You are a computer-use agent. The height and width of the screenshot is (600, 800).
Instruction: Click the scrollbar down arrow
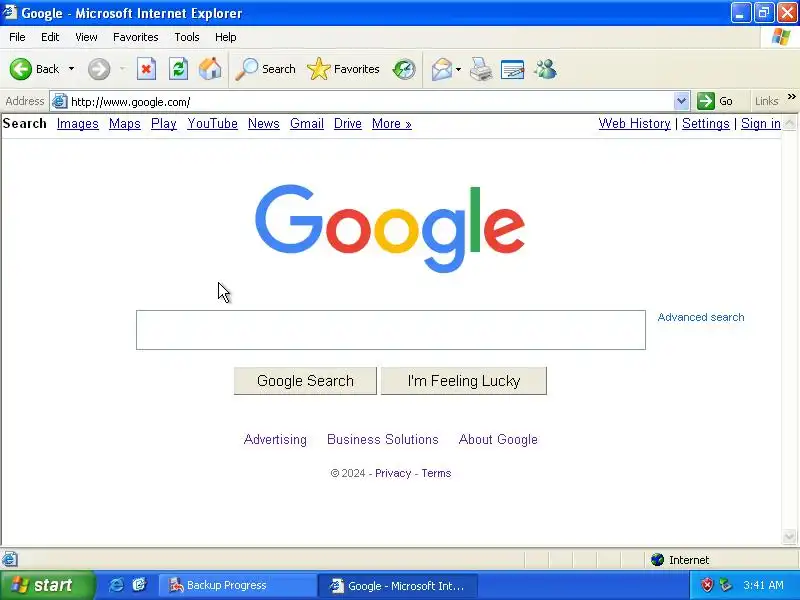tap(789, 537)
